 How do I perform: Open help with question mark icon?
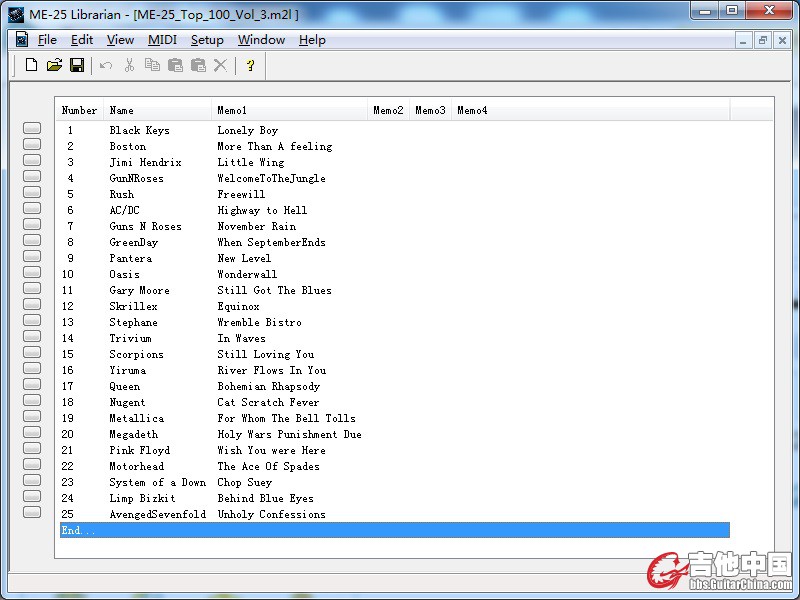[x=250, y=65]
